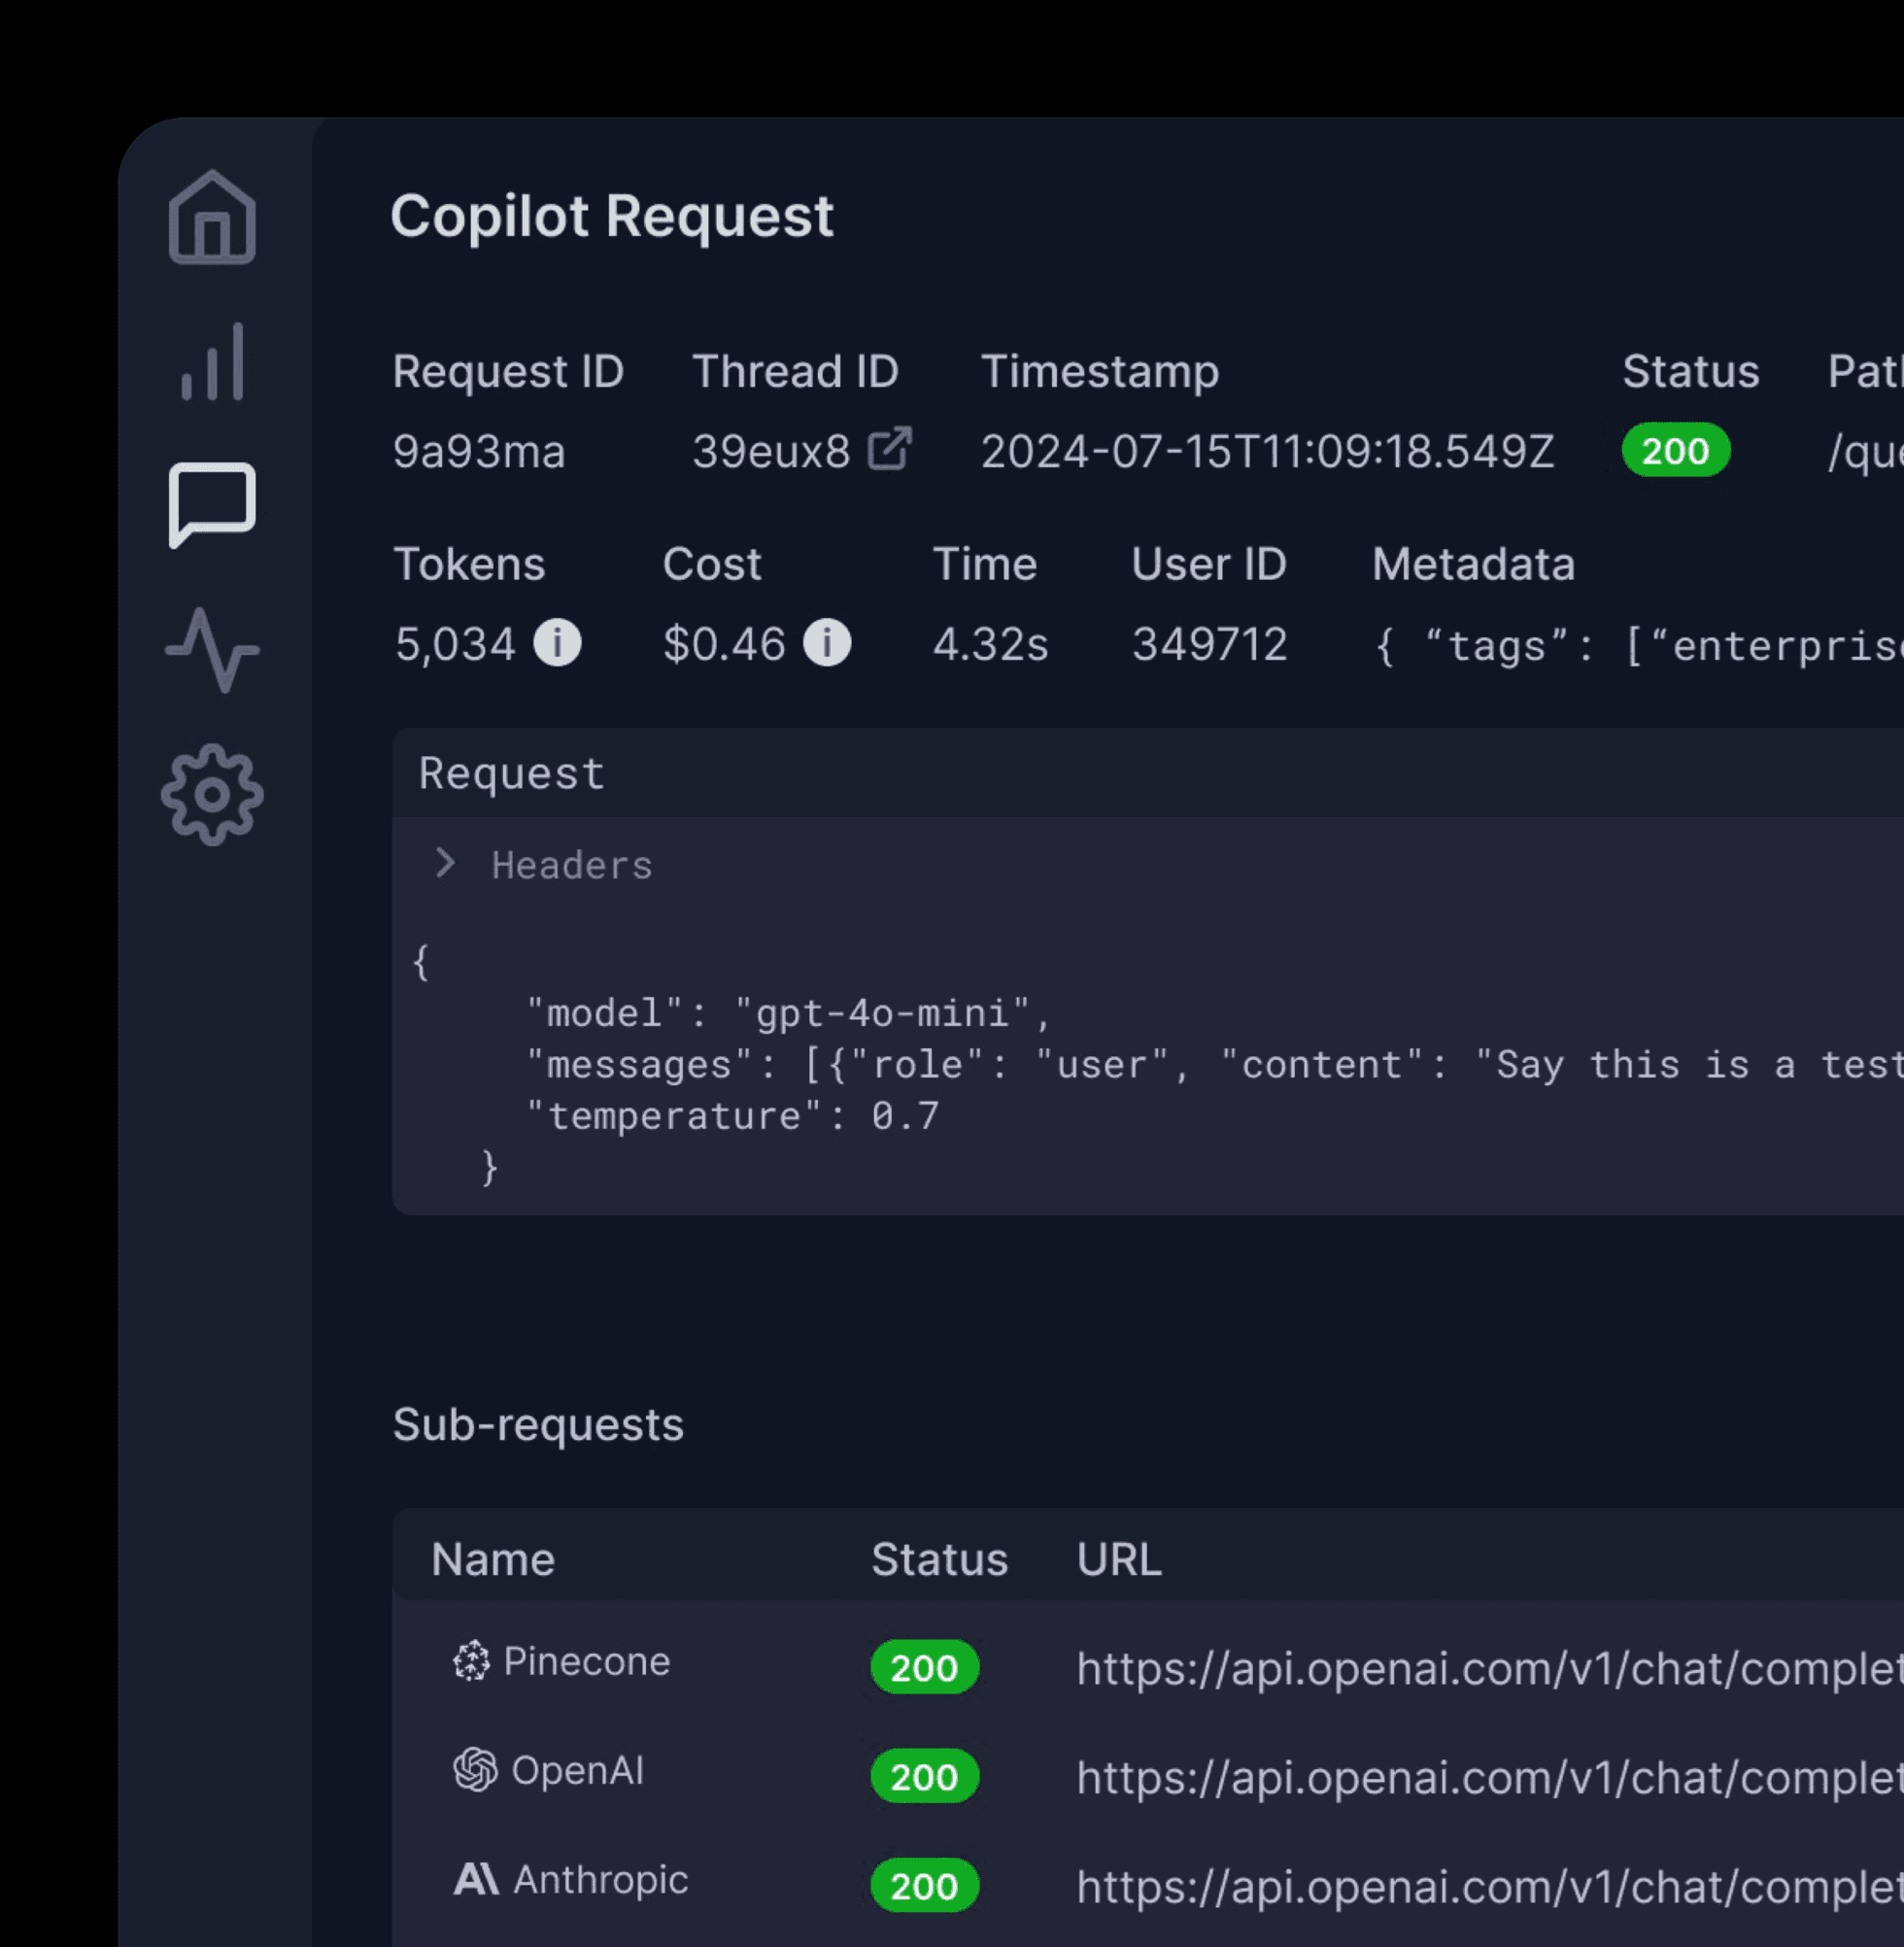Click the Anthropic row status badge
Image resolution: width=1904 pixels, height=1947 pixels.
(924, 1884)
